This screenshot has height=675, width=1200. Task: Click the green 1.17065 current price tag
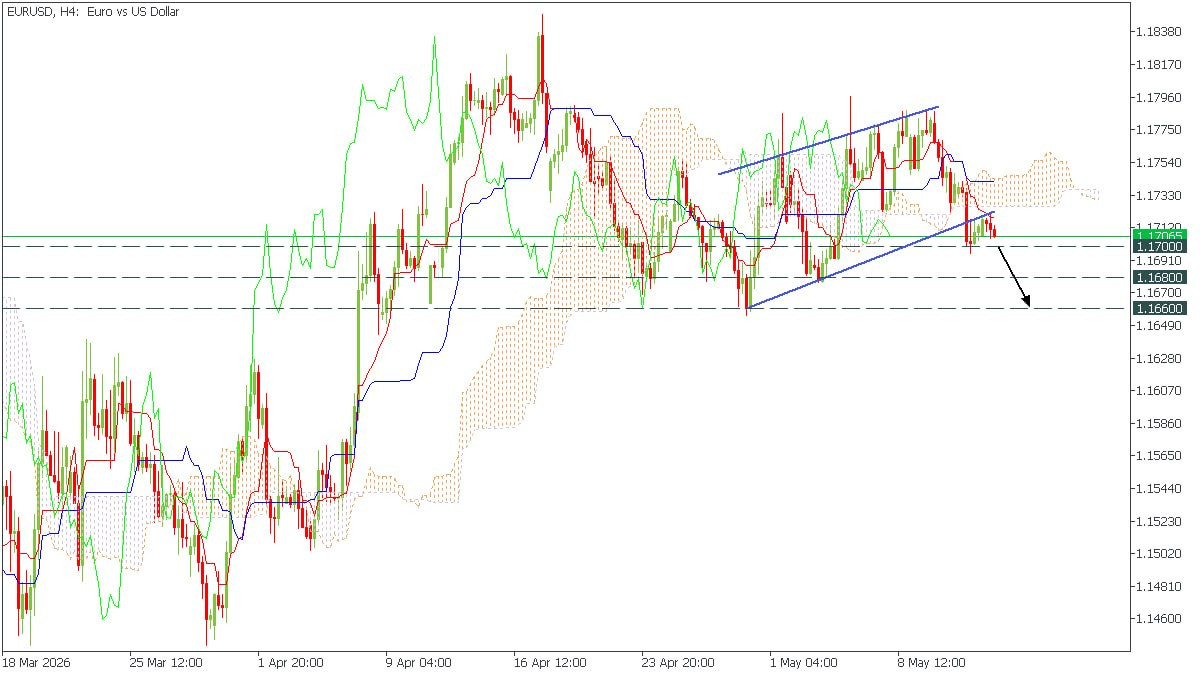click(1160, 235)
